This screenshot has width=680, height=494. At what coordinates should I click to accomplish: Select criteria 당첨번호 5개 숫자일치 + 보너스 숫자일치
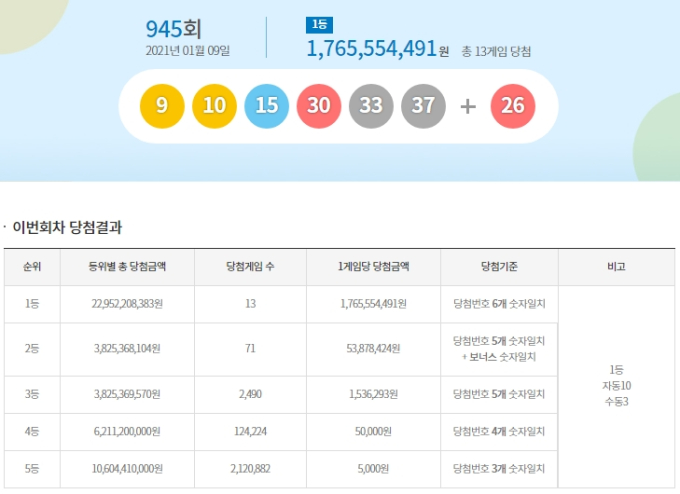499,349
